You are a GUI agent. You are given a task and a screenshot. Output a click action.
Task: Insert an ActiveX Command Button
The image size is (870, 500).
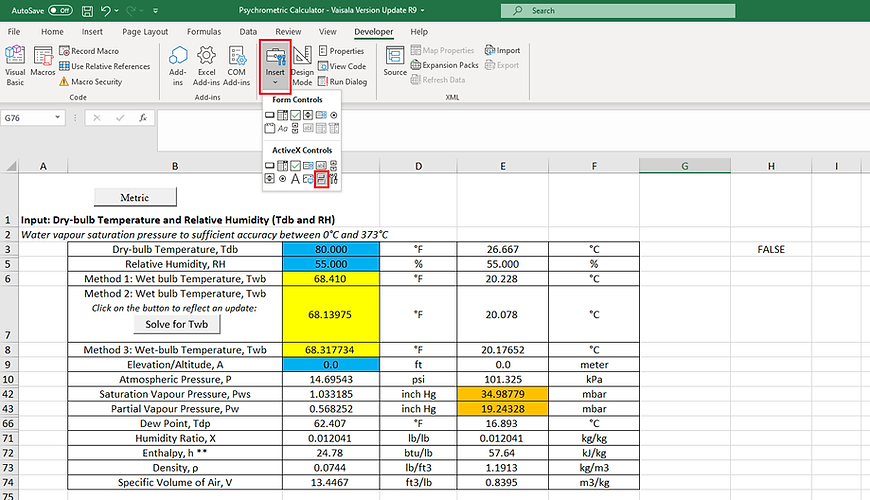270,165
